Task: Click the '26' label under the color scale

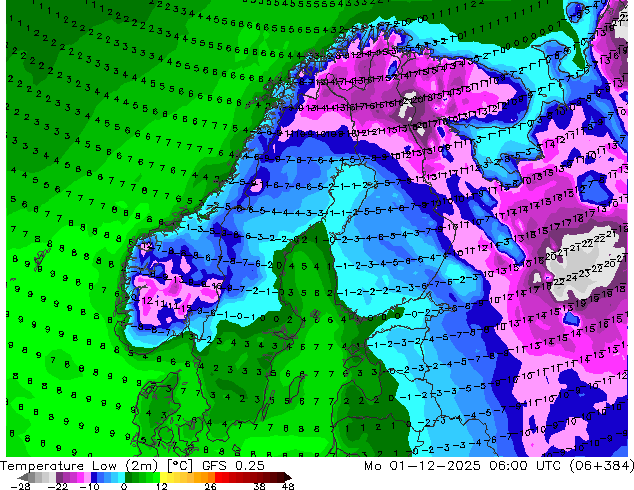Action: pyautogui.click(x=210, y=486)
